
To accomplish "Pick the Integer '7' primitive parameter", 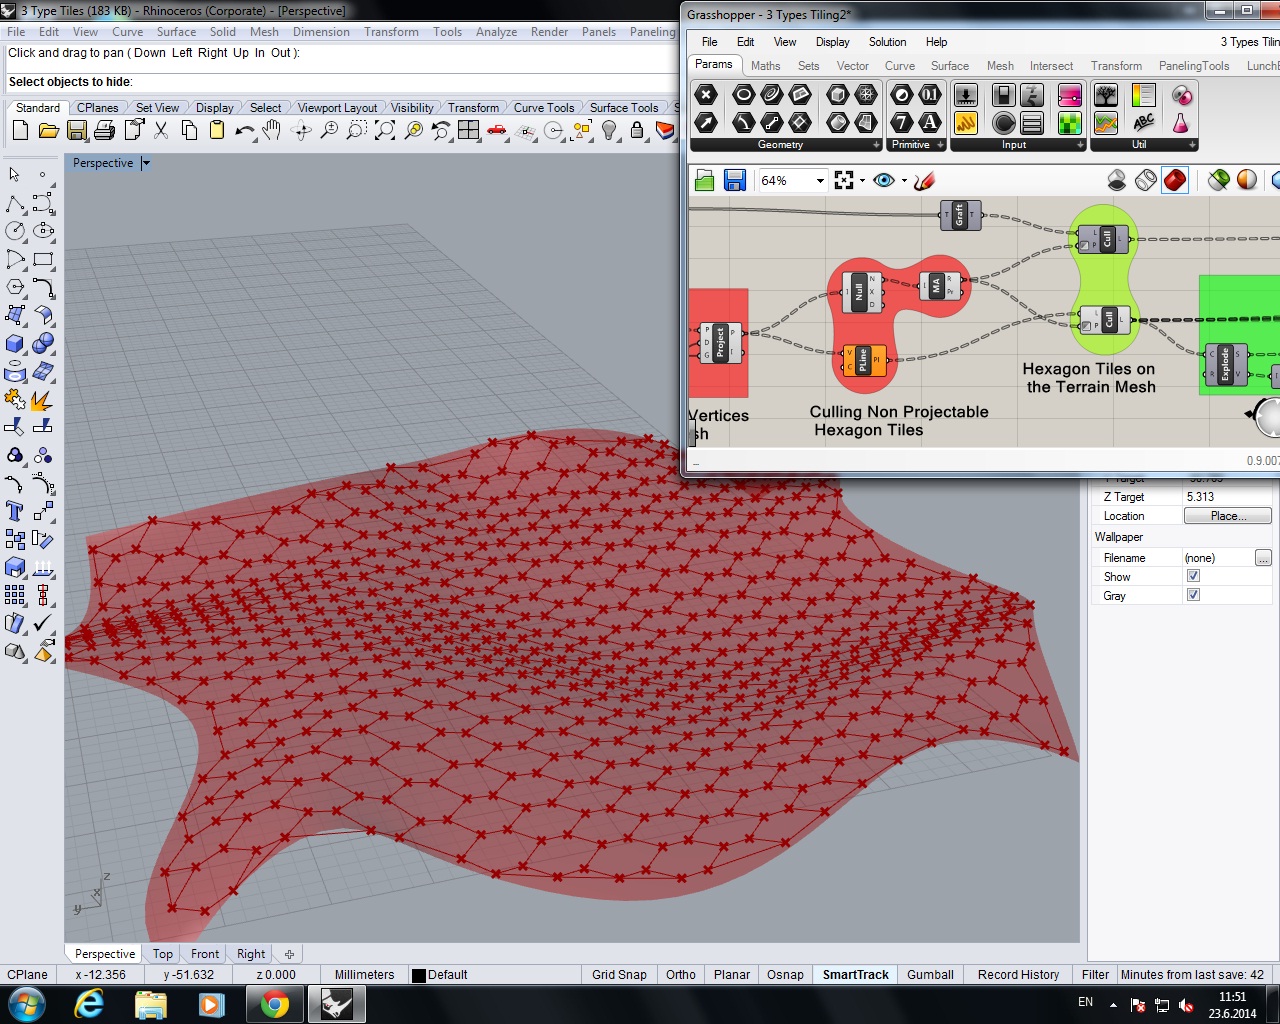I will (x=902, y=122).
